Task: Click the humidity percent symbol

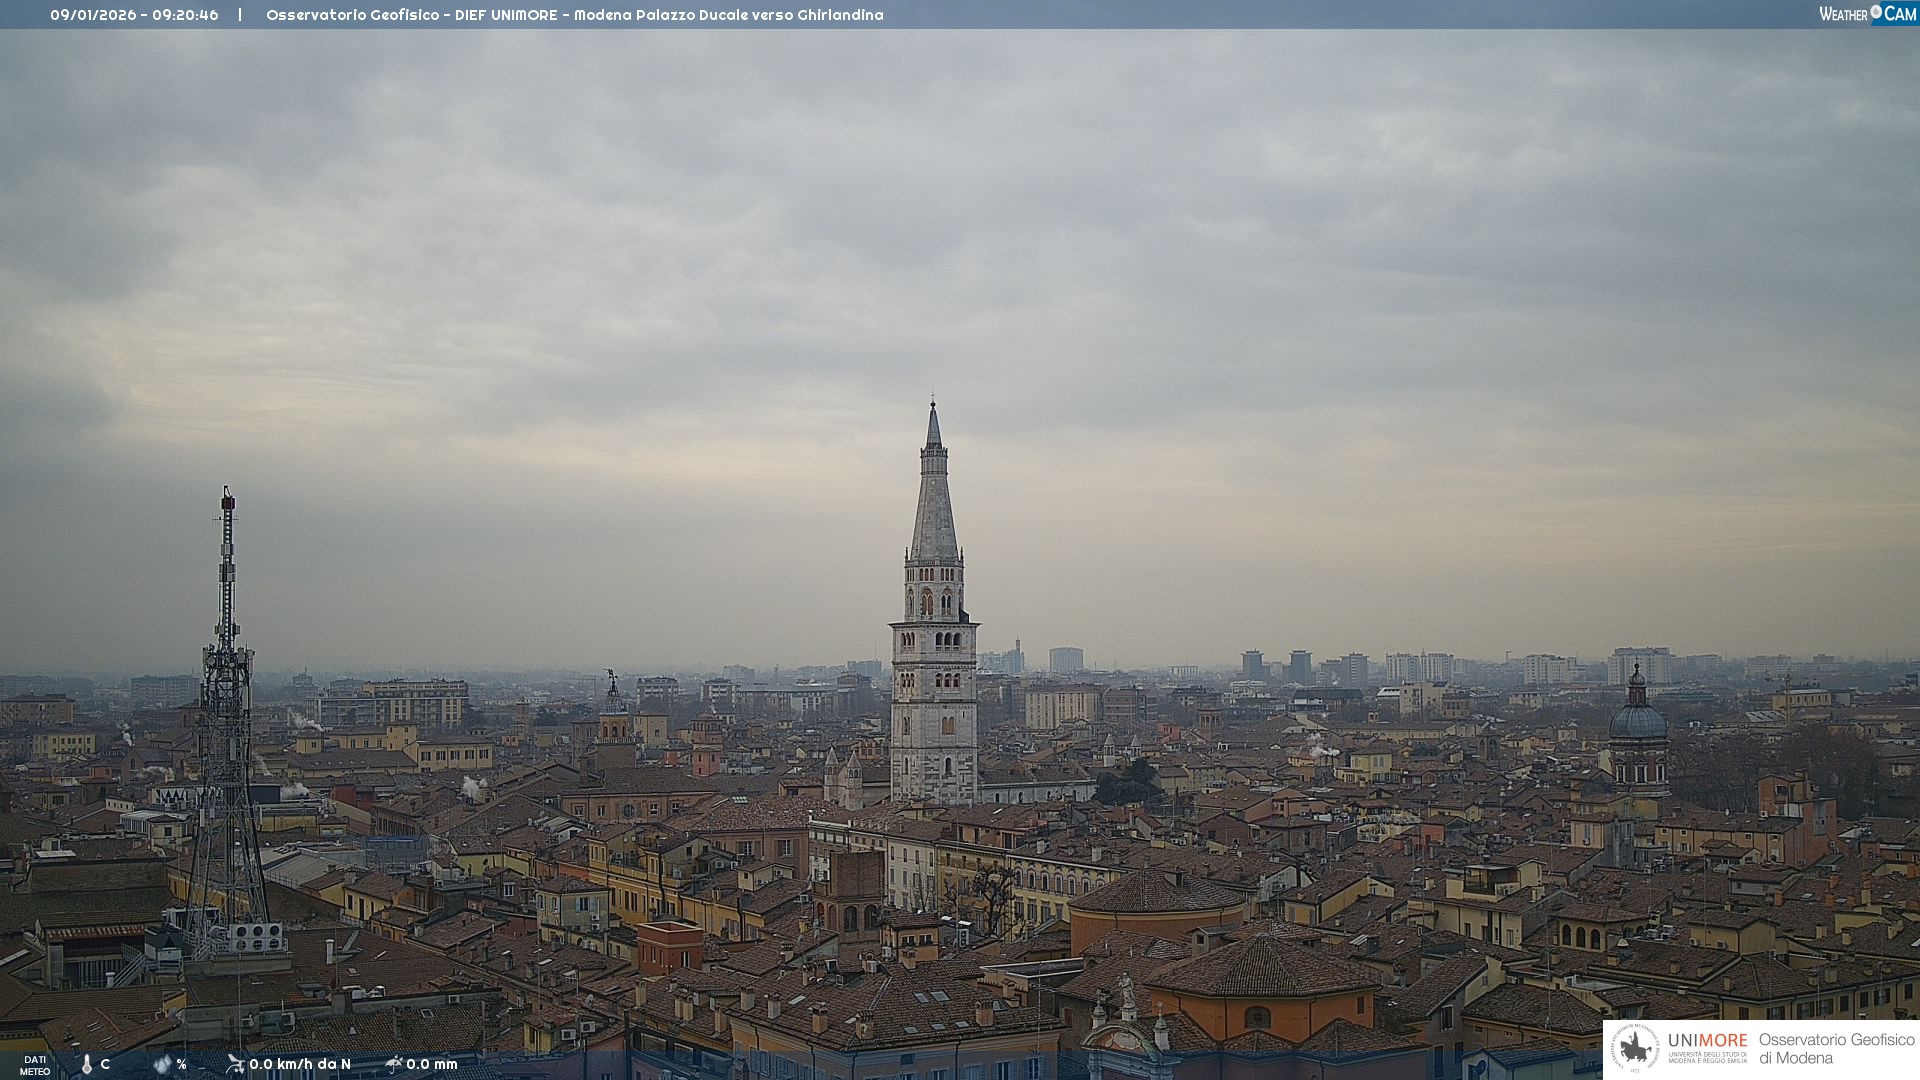Action: pos(182,1064)
